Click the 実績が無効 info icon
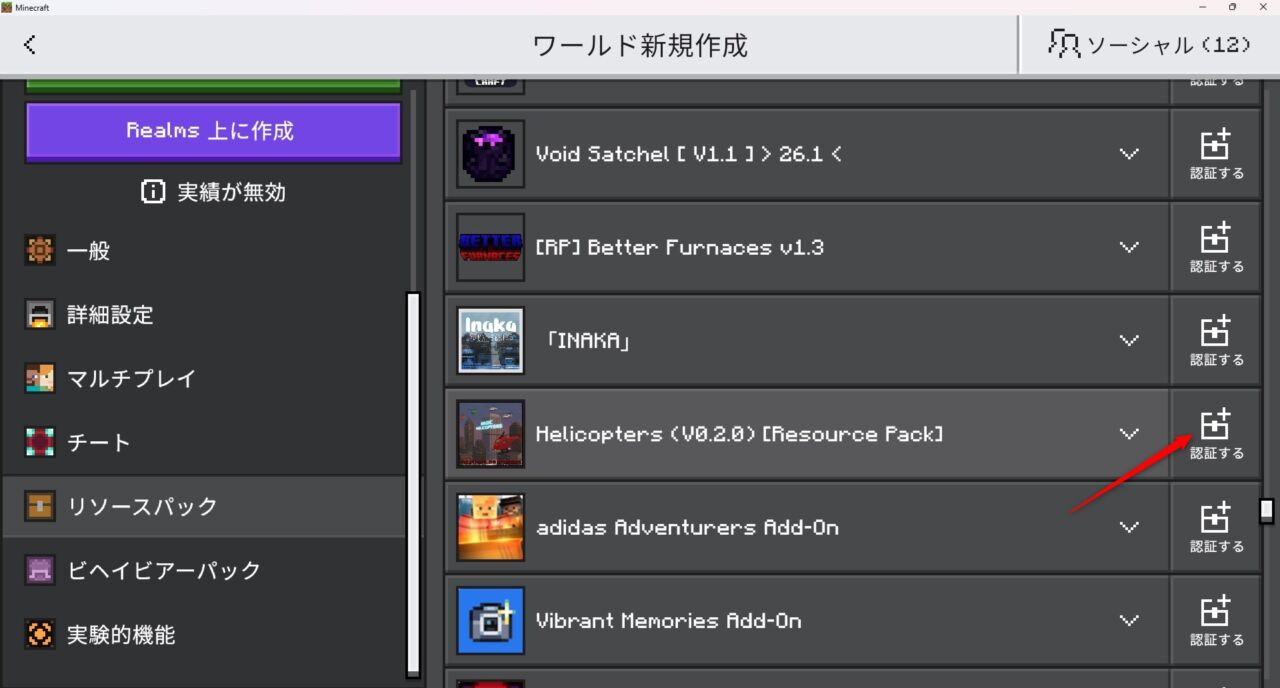Viewport: 1280px width, 688px height. (153, 191)
